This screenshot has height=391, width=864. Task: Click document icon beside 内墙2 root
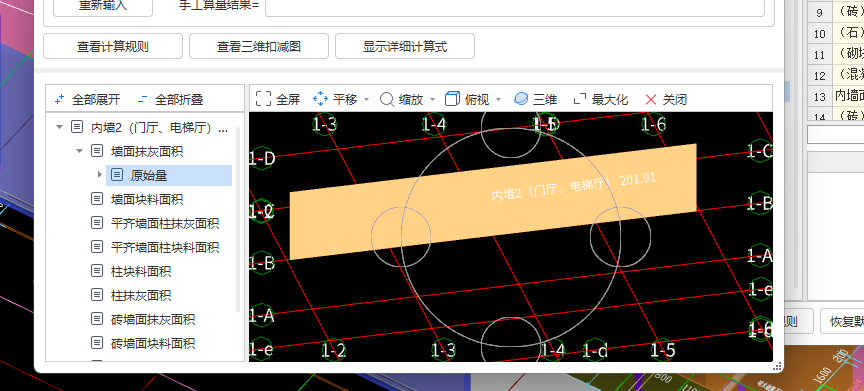tap(77, 128)
